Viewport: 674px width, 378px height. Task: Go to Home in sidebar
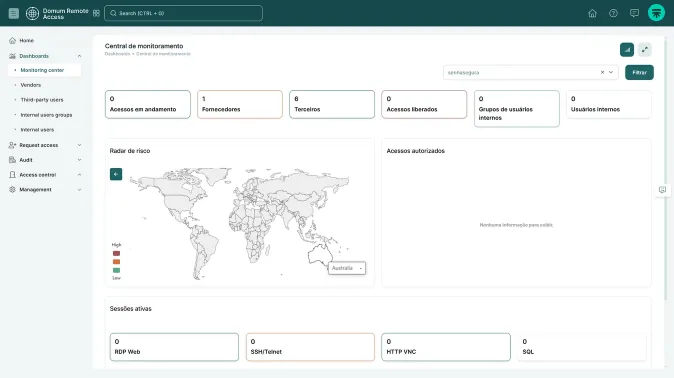(x=27, y=40)
